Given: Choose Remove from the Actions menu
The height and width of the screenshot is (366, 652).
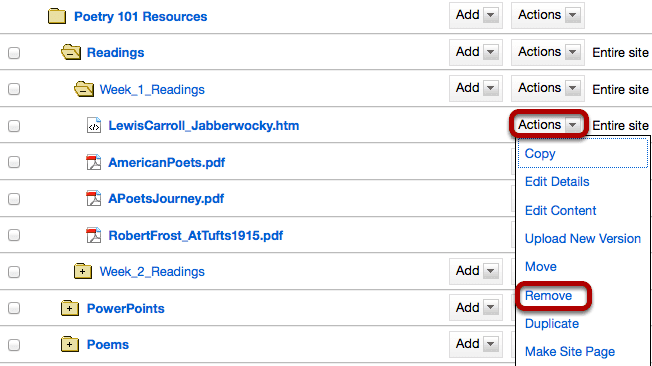Looking at the screenshot, I should coord(548,296).
